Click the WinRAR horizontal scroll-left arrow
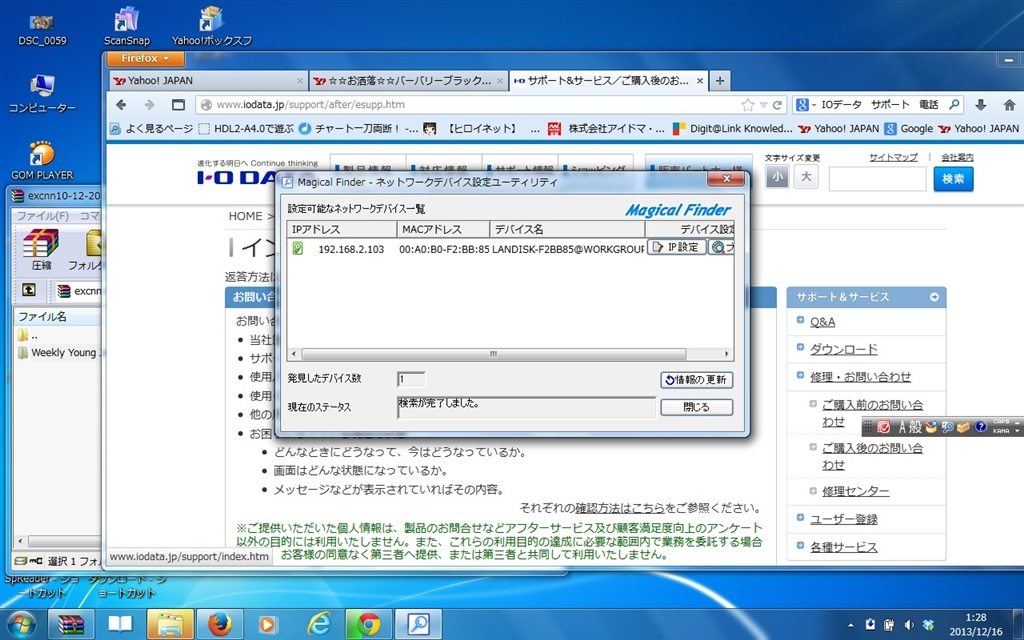Viewport: 1024px width, 640px height. coord(21,541)
